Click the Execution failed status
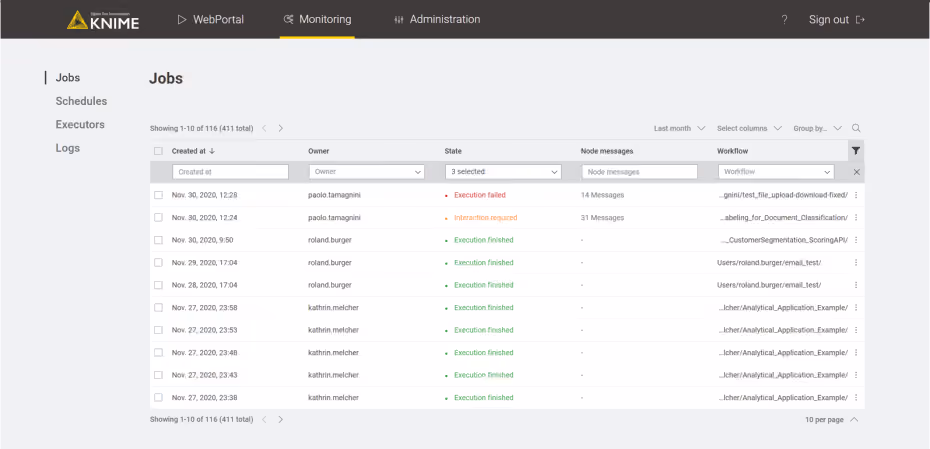The width and height of the screenshot is (930, 449). point(479,195)
